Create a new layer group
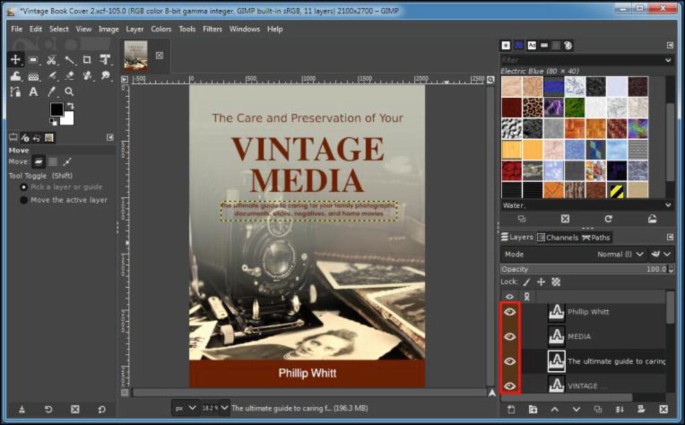 tap(532, 409)
